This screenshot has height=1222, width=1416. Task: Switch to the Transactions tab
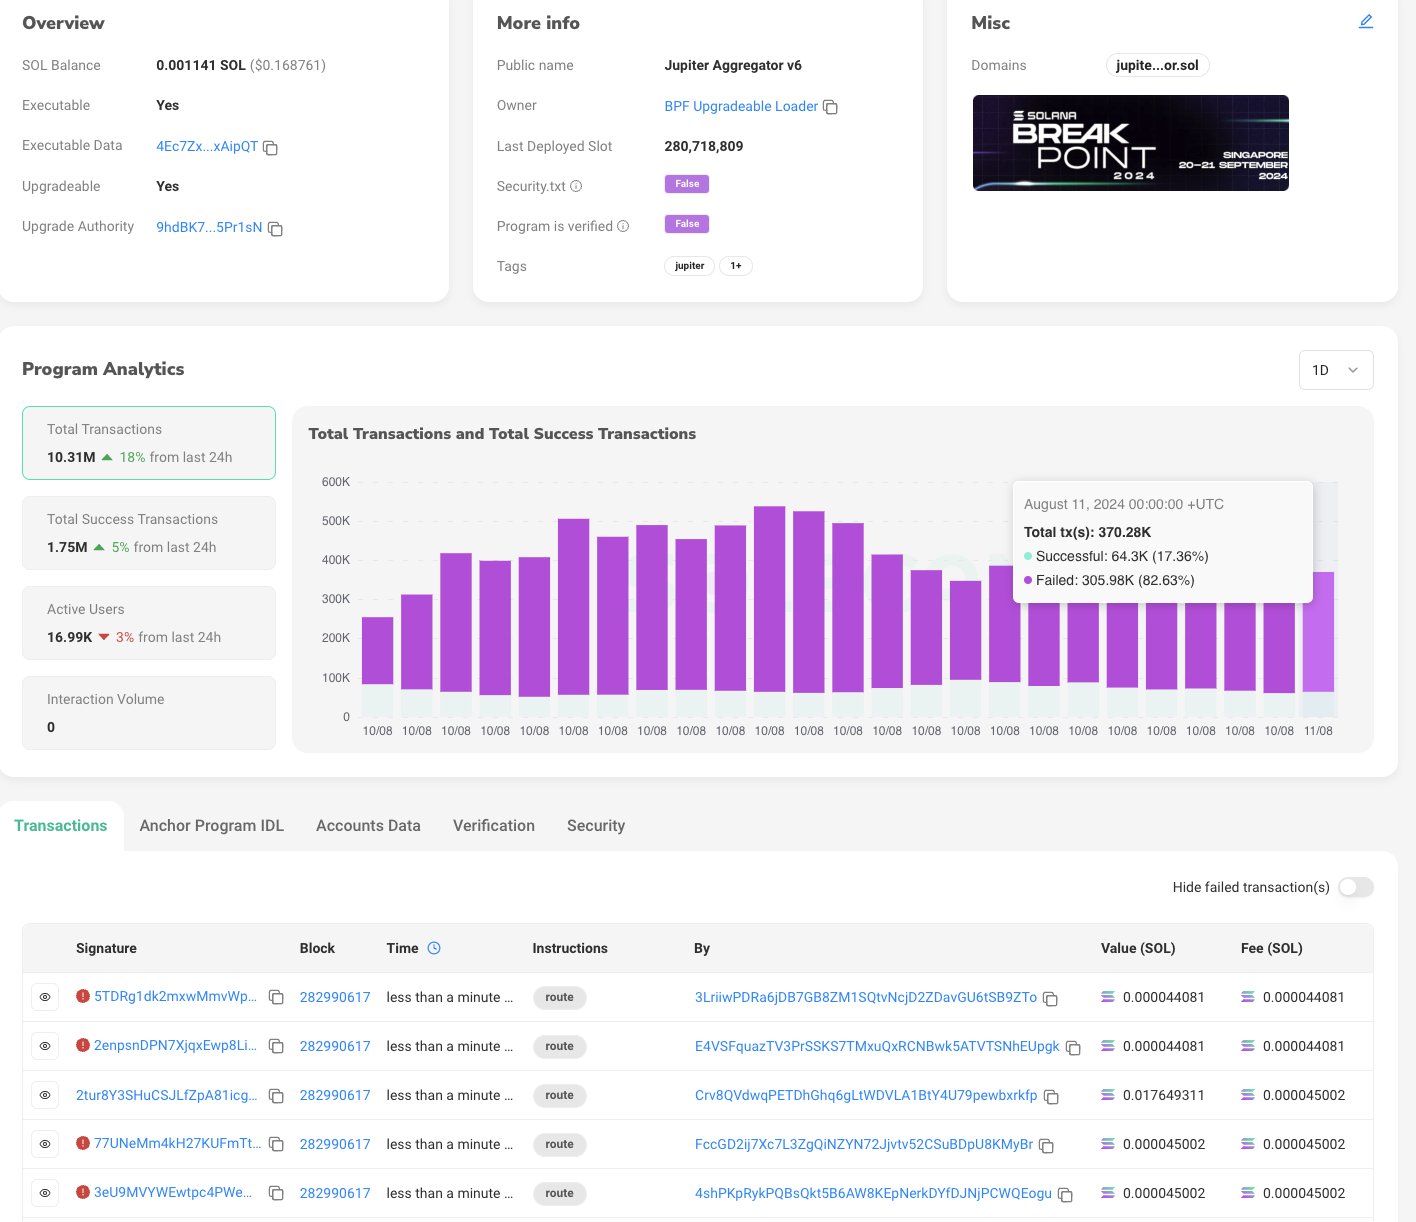[x=61, y=826]
